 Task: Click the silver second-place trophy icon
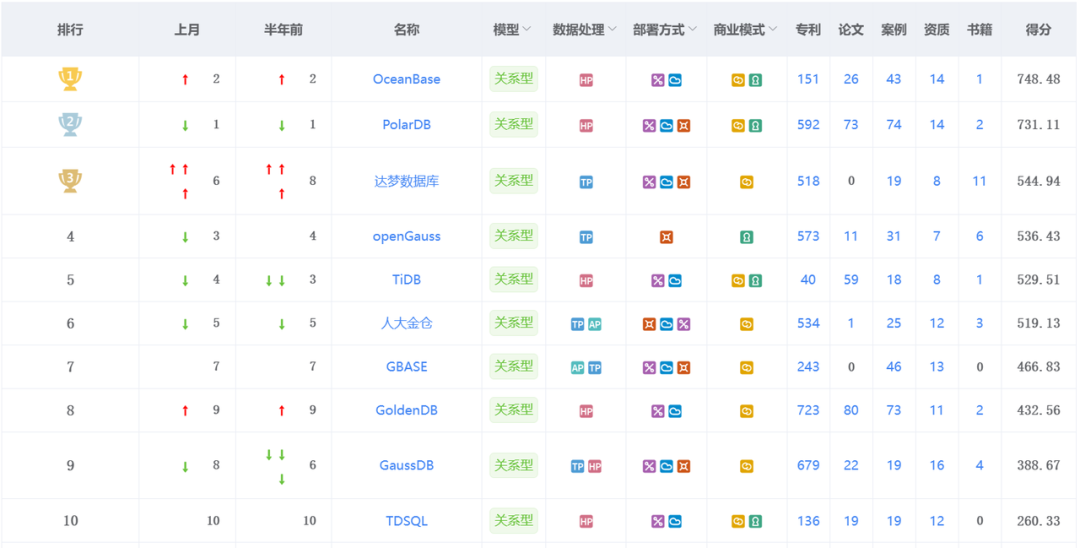point(70,125)
